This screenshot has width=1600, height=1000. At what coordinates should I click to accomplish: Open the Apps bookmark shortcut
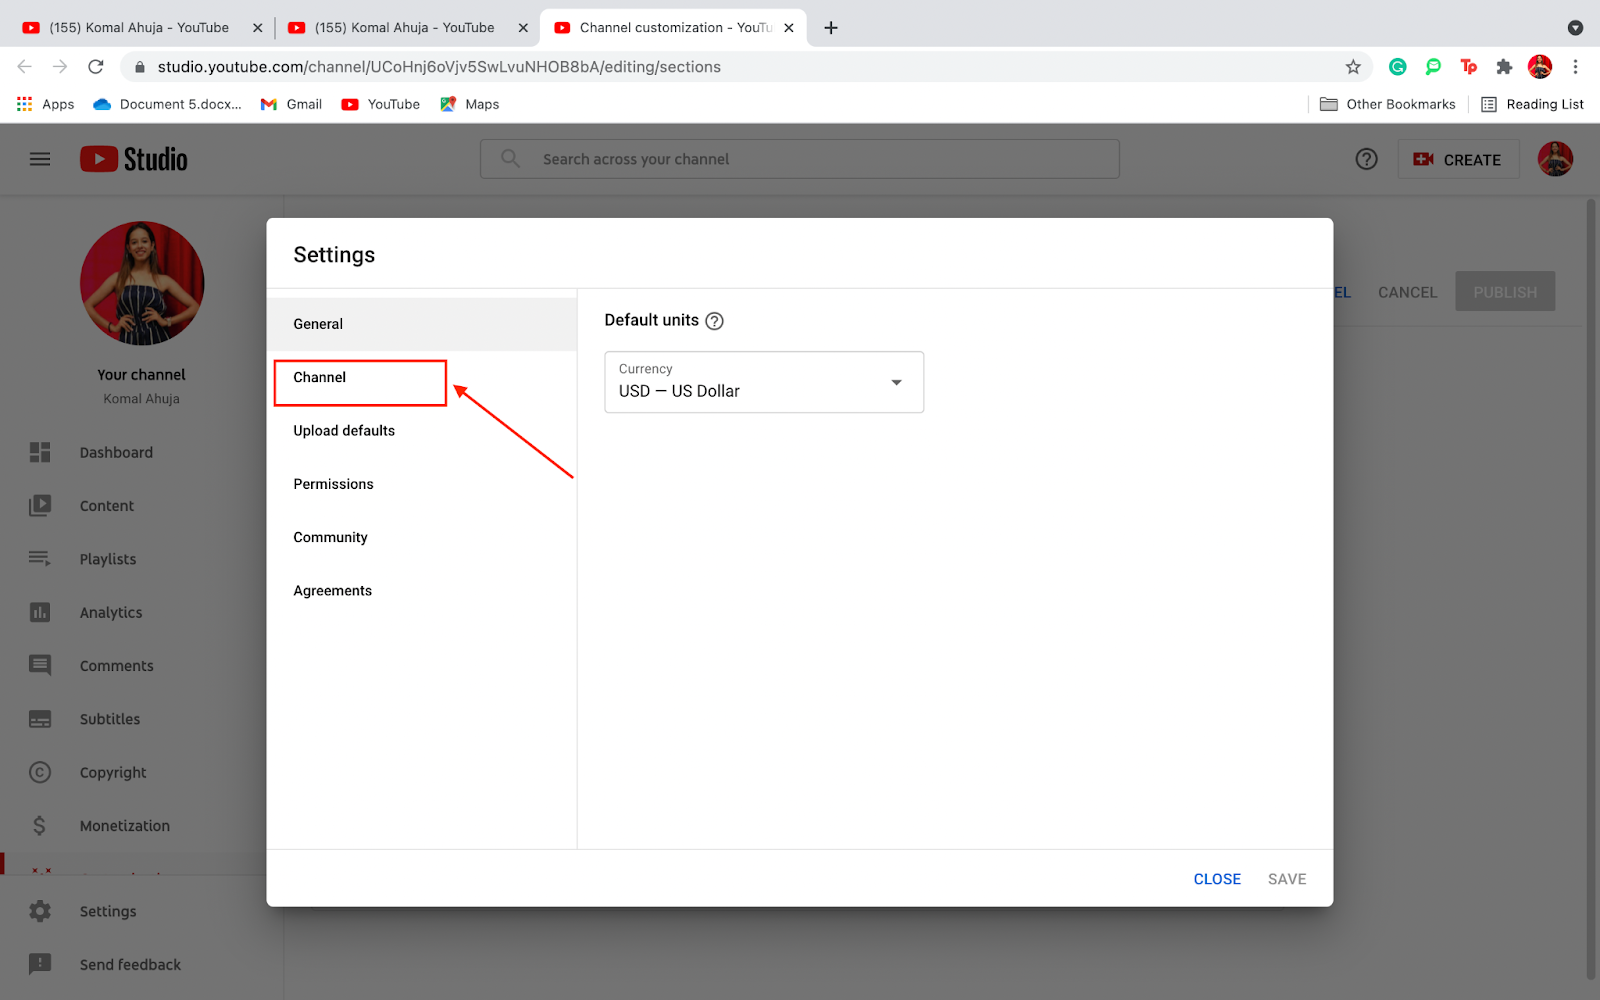(46, 104)
